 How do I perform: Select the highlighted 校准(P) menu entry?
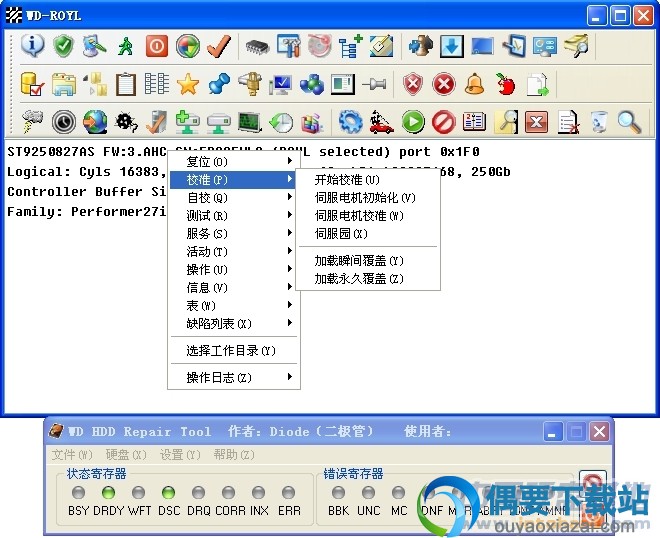click(234, 180)
